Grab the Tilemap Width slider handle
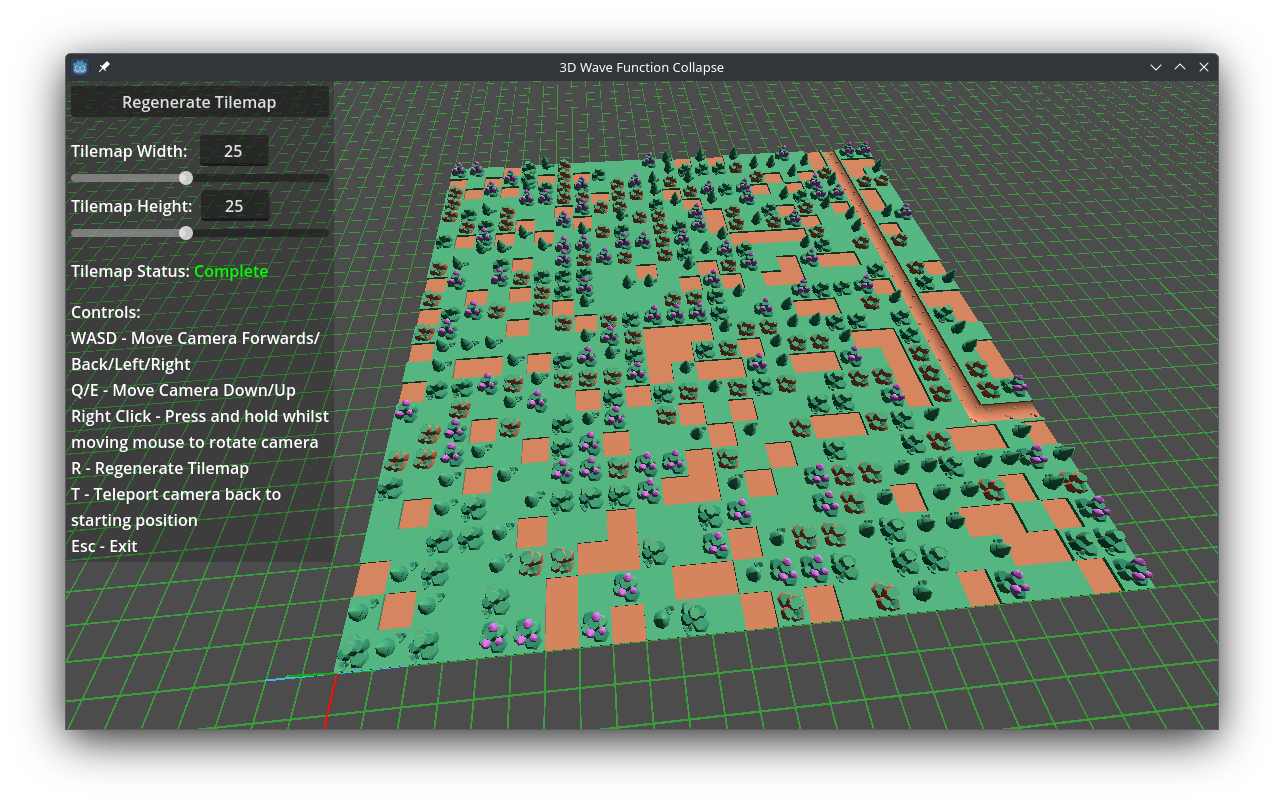Screen dimensions: 1284x807 click(186, 178)
